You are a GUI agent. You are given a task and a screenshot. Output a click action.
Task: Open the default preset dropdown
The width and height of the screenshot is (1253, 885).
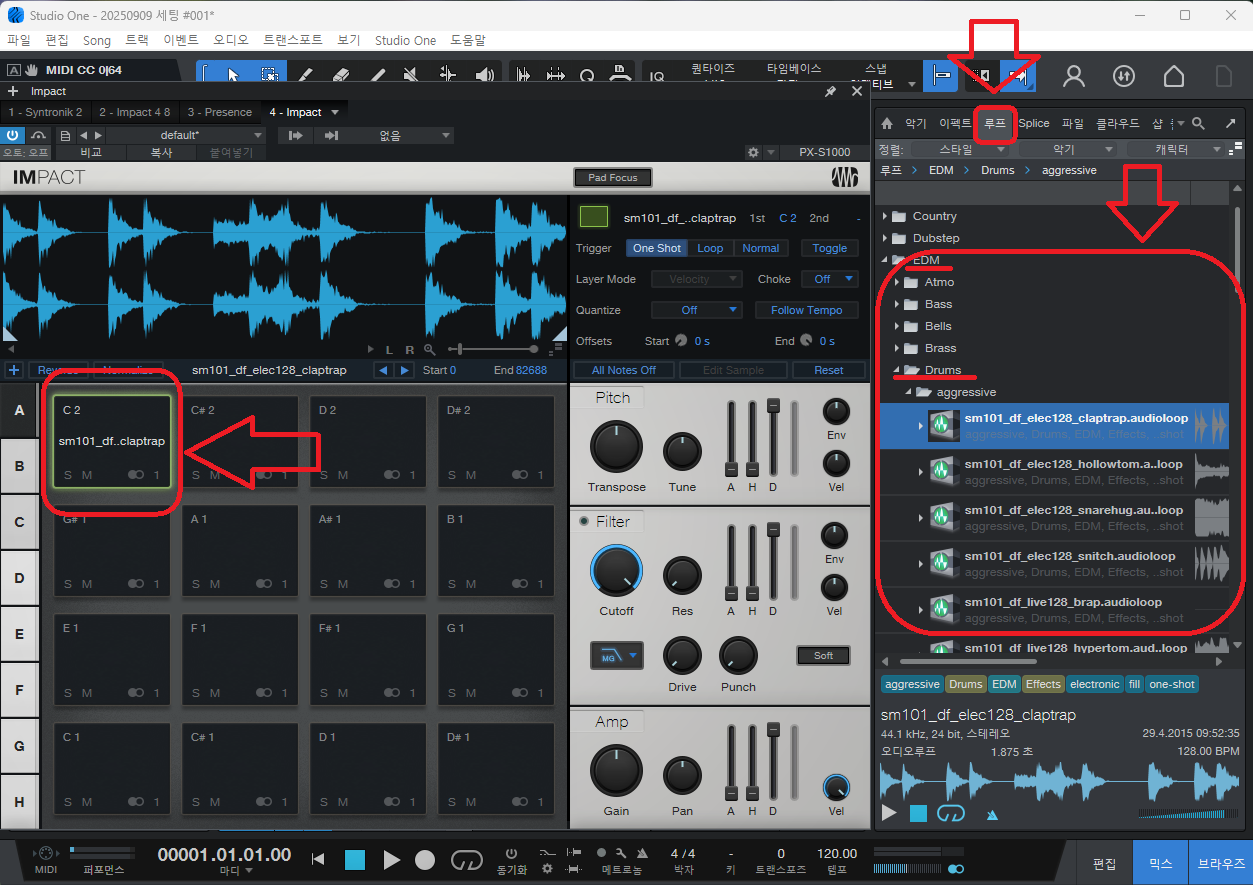click(185, 135)
